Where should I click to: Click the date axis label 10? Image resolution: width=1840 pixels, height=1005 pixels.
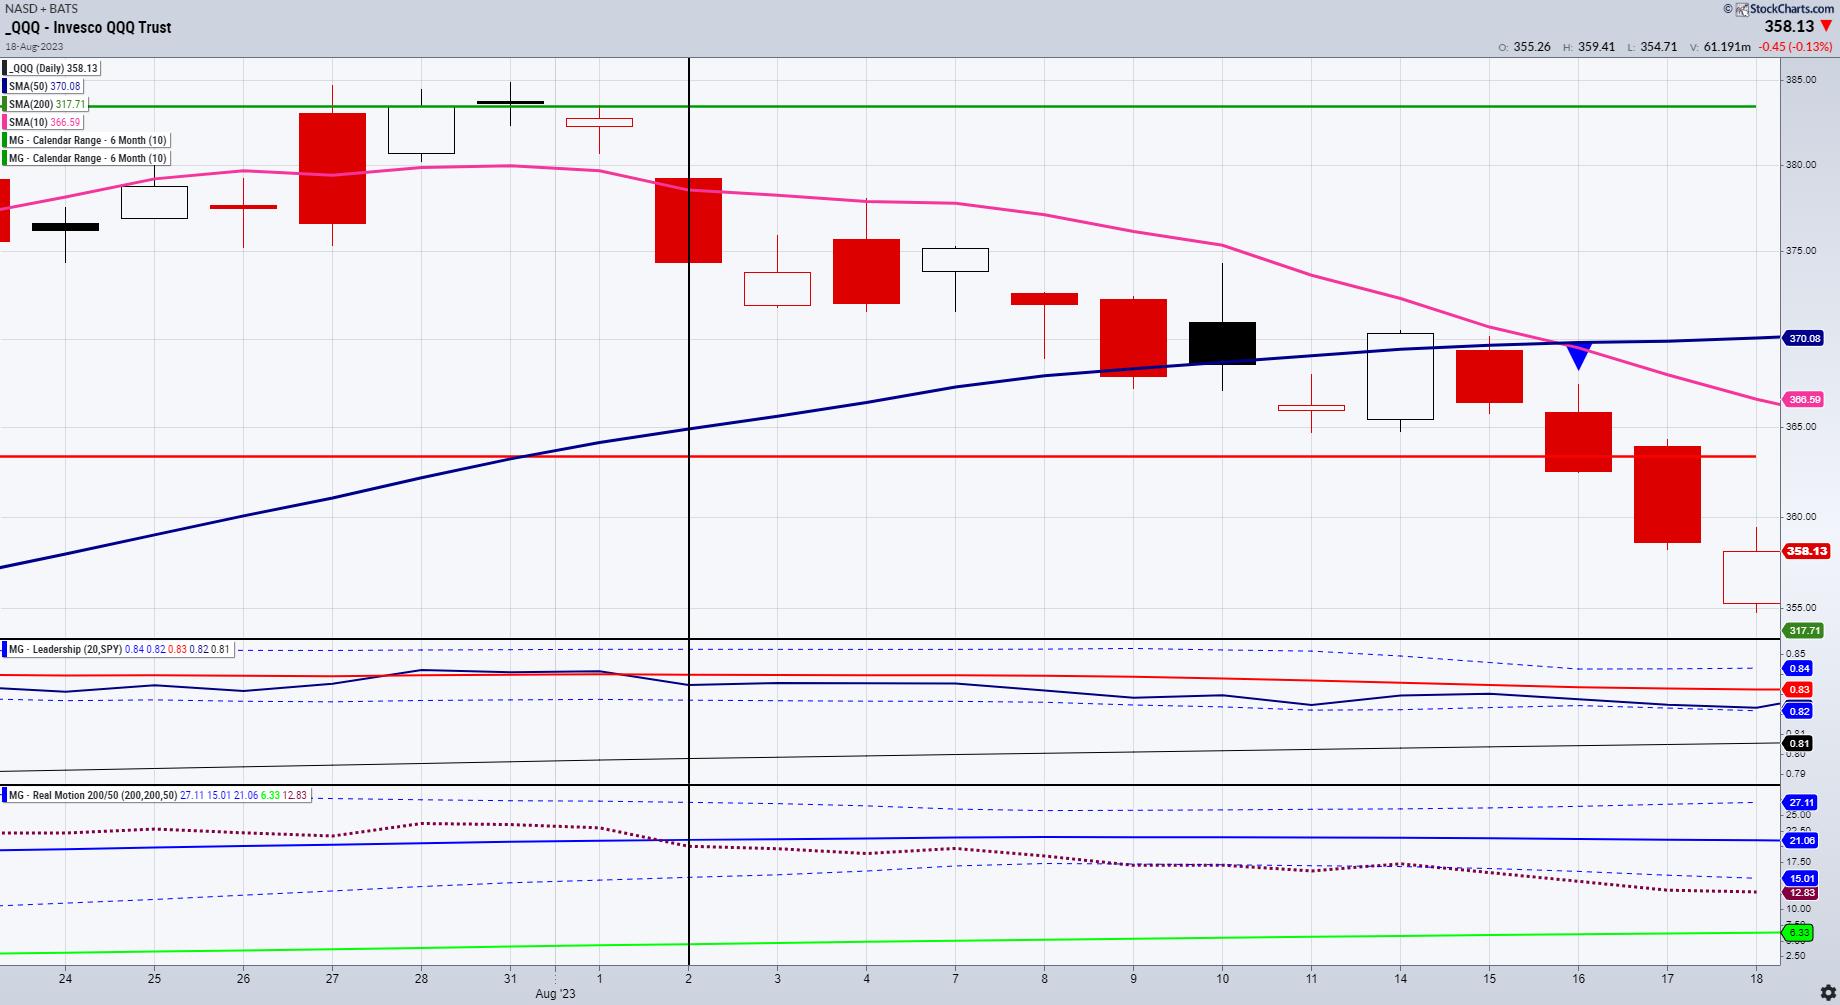[1222, 978]
